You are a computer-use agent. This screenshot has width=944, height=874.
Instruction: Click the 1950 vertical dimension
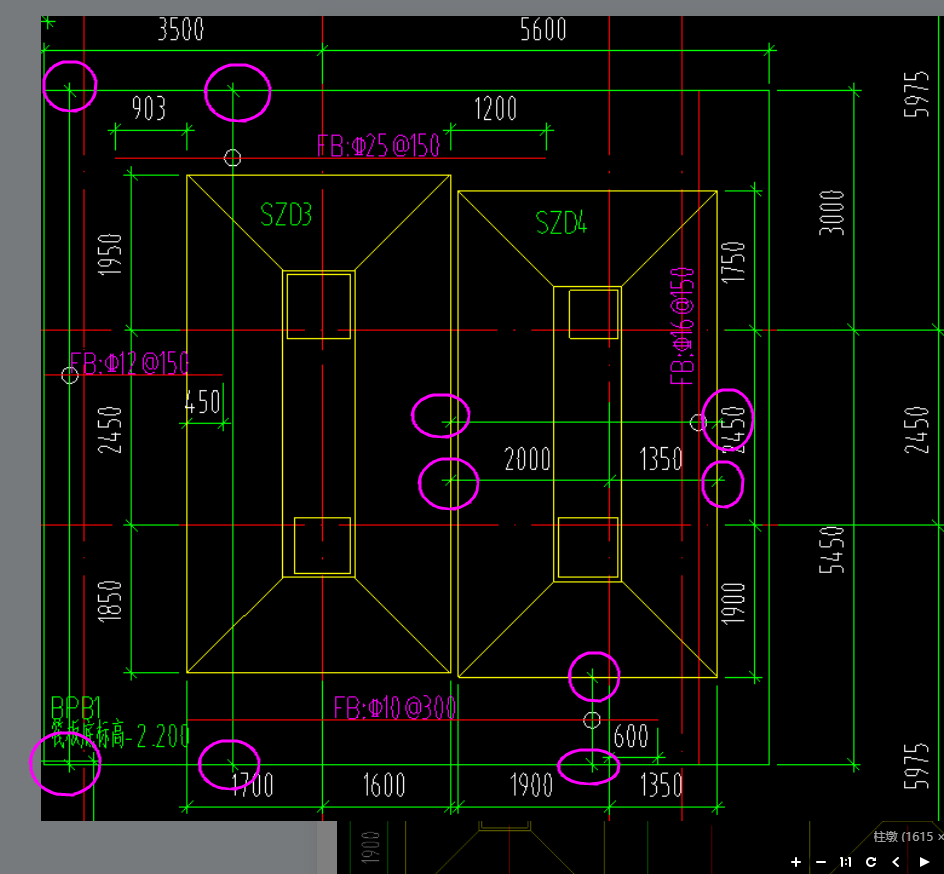click(x=110, y=255)
